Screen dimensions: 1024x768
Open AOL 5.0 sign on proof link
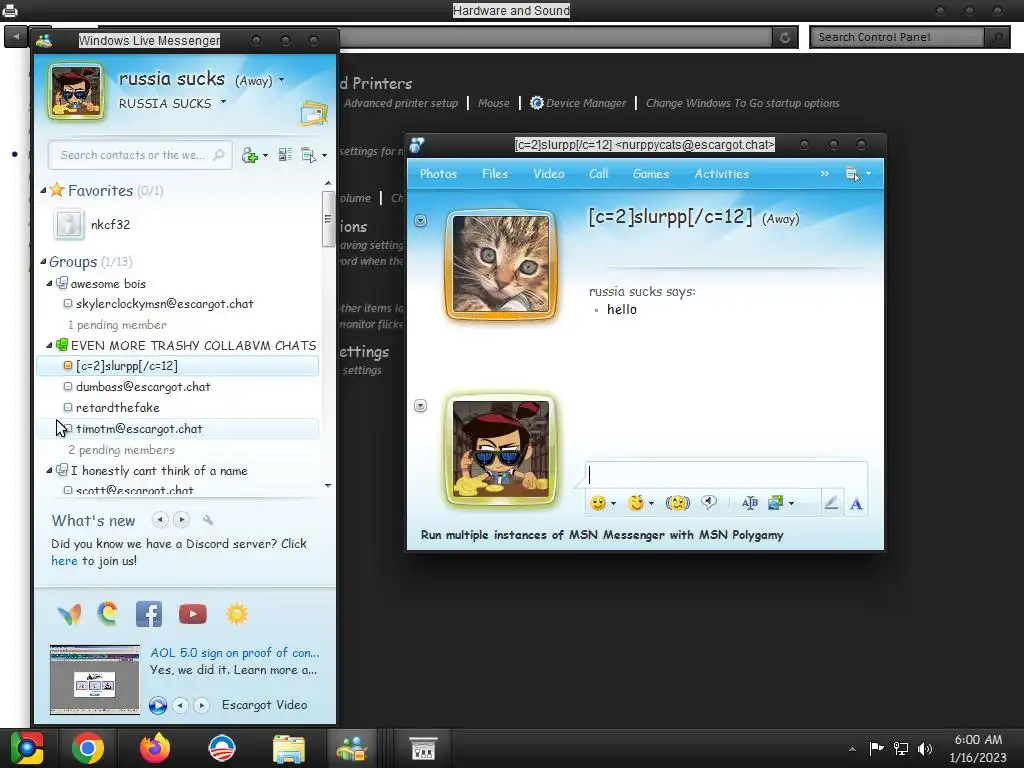[234, 652]
